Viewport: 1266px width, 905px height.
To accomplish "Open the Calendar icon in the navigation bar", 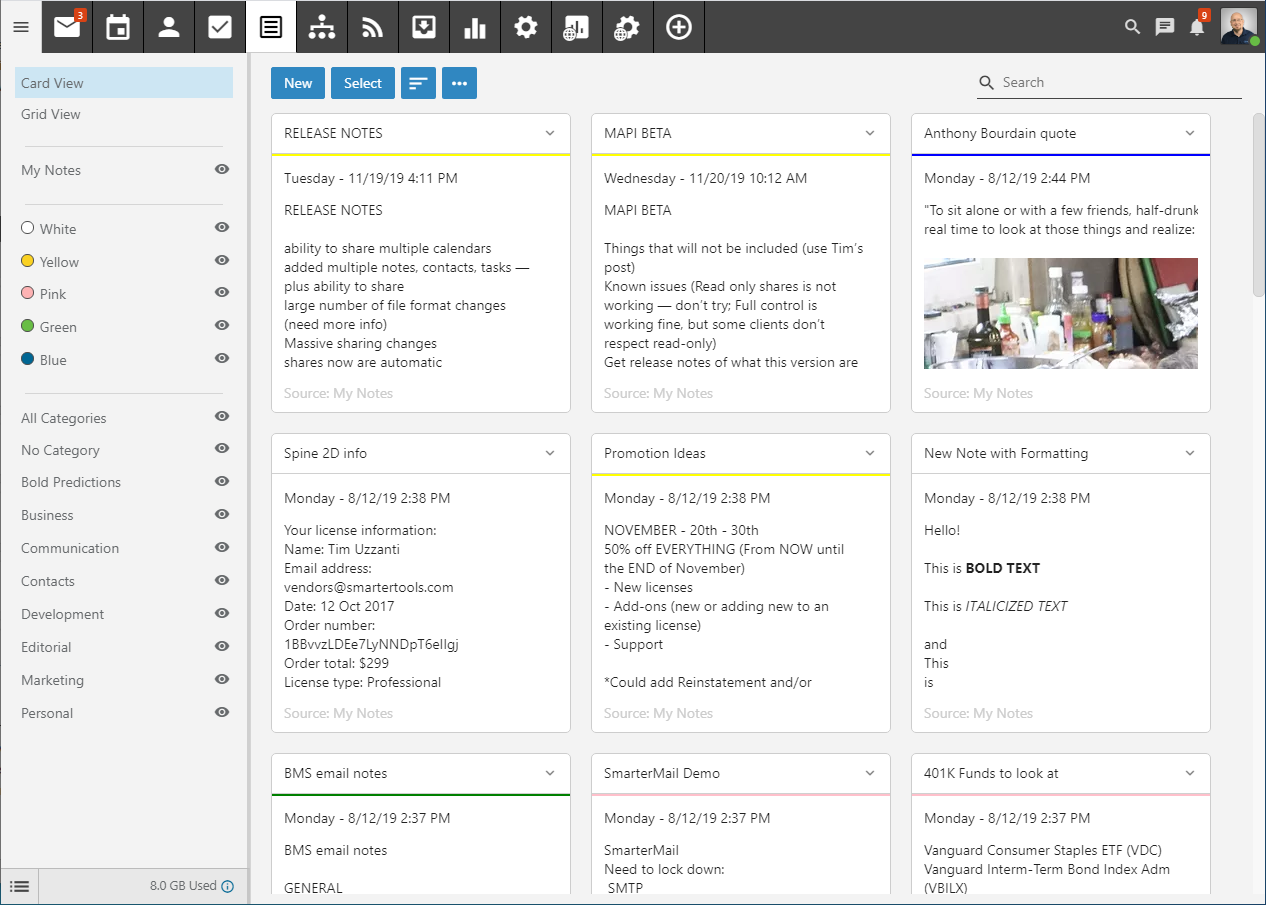I will [118, 27].
